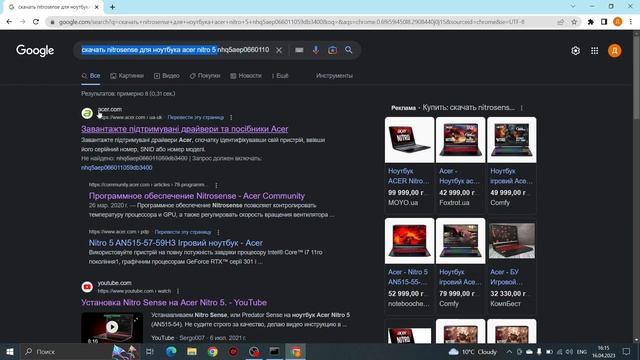Open options for sponsored shopping block

click(x=522, y=108)
